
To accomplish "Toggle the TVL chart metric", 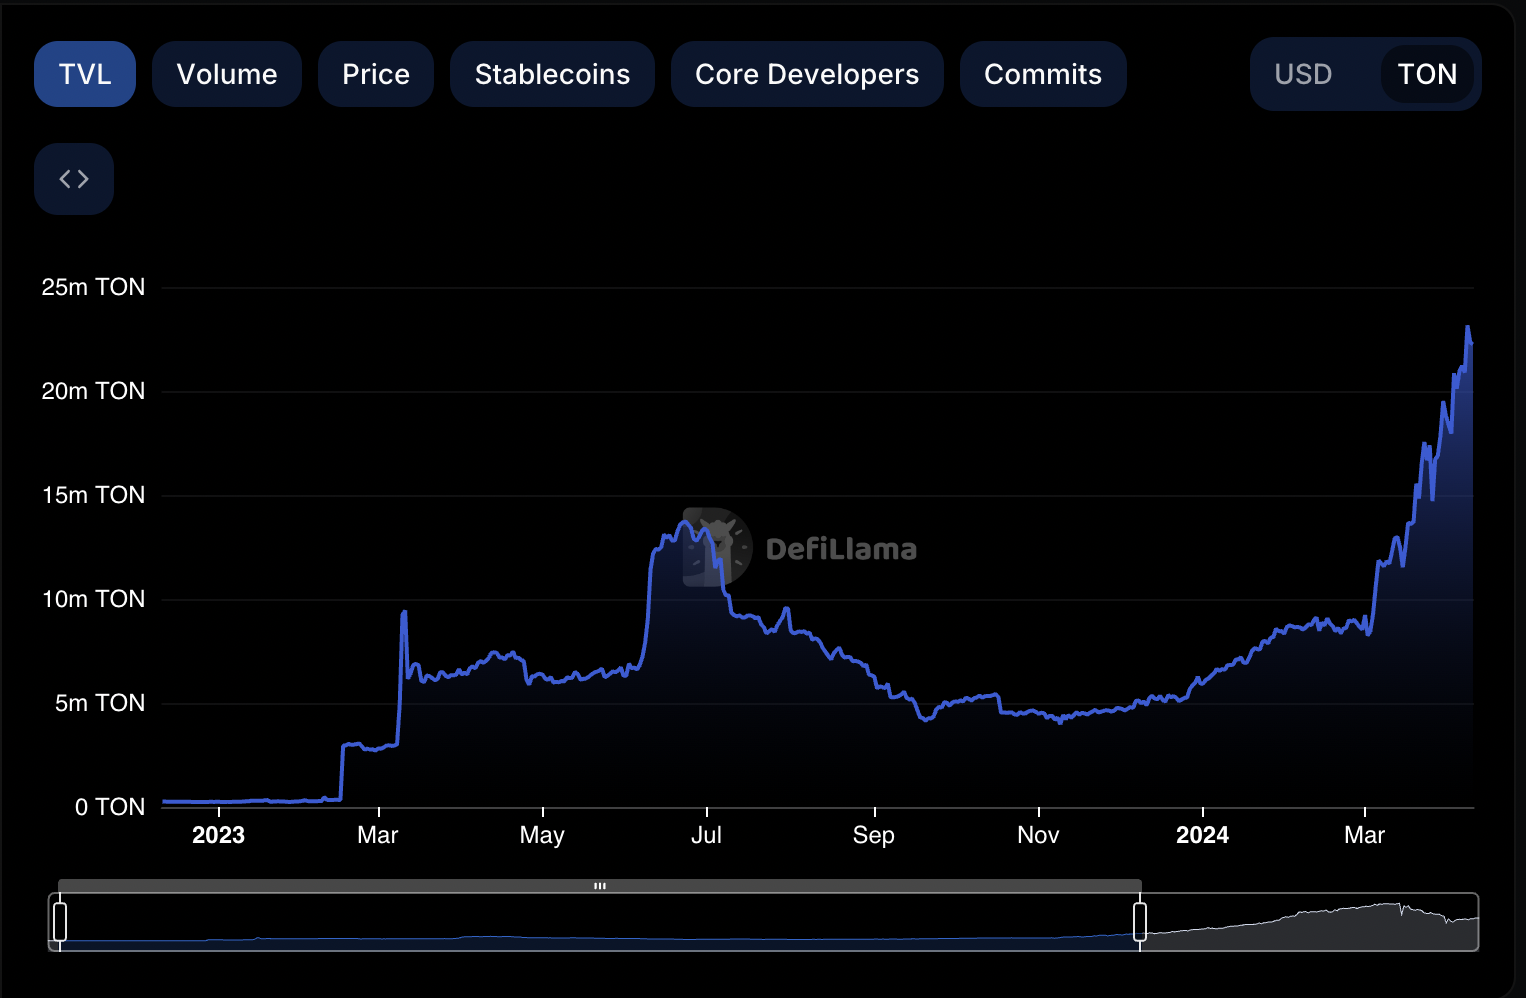I will click(x=85, y=74).
